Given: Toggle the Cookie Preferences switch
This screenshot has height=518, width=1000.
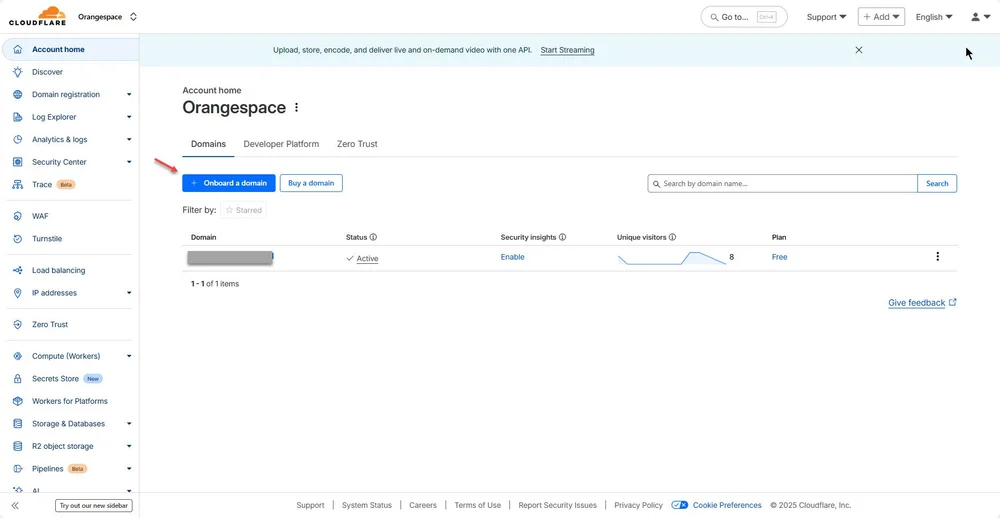Looking at the screenshot, I should 679,505.
